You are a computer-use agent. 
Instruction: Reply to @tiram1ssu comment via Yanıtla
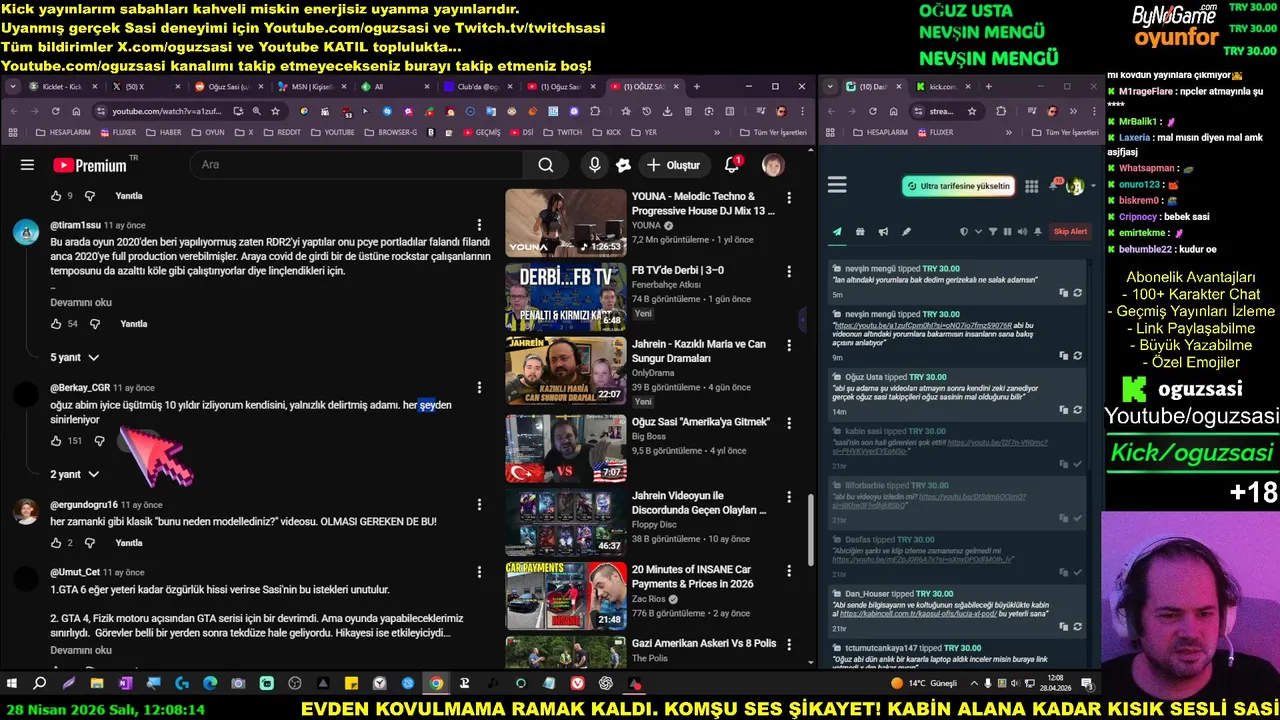pos(134,324)
